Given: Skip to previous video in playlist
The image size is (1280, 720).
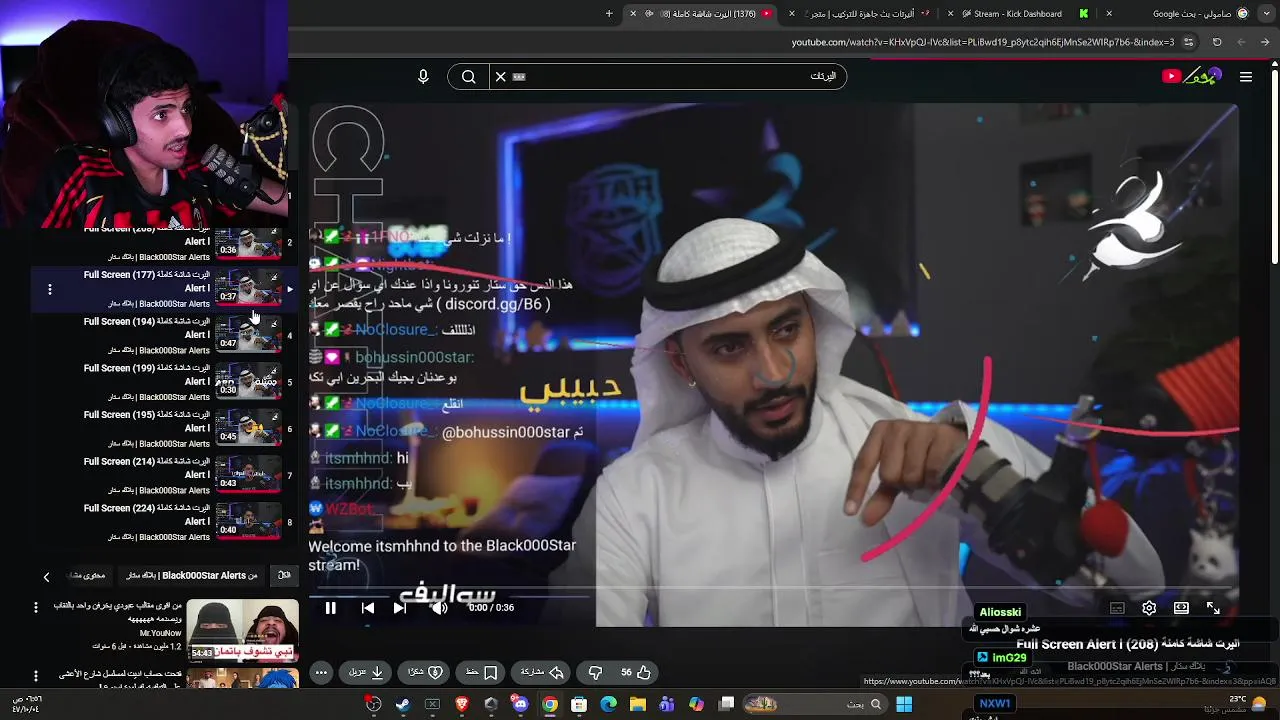Looking at the screenshot, I should [368, 608].
